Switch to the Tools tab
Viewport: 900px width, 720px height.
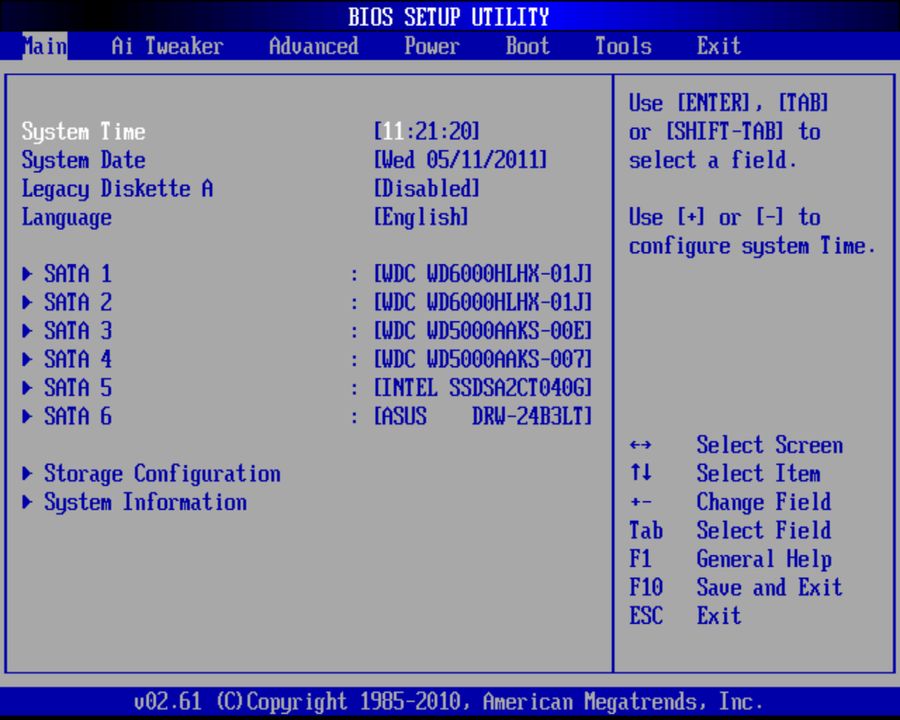point(623,46)
